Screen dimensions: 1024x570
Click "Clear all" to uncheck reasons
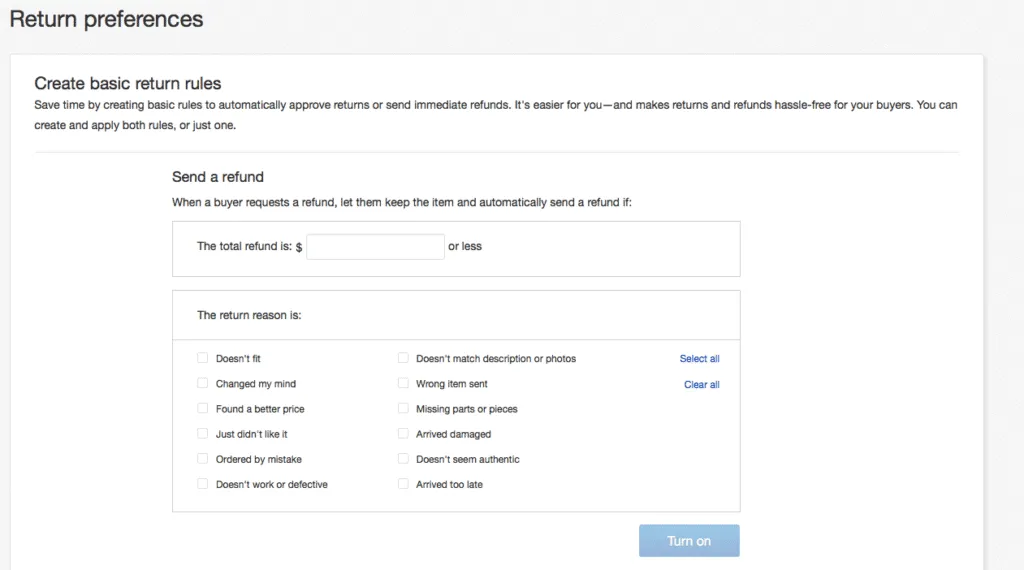pyautogui.click(x=701, y=384)
